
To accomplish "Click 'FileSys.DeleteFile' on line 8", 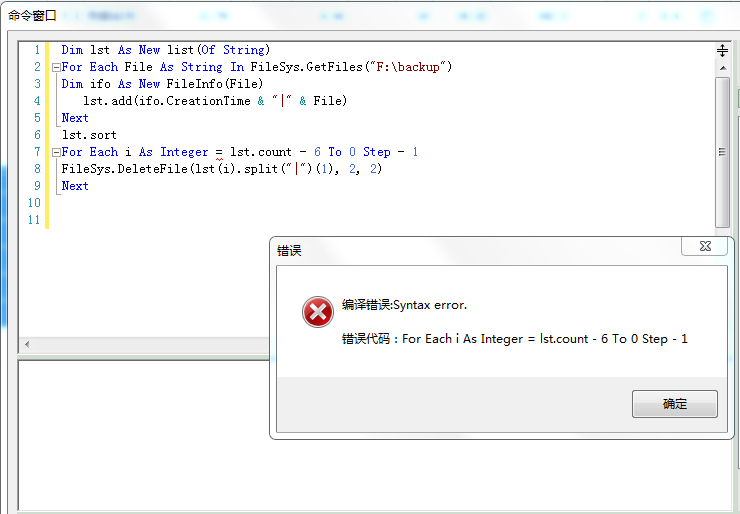I will 125,169.
